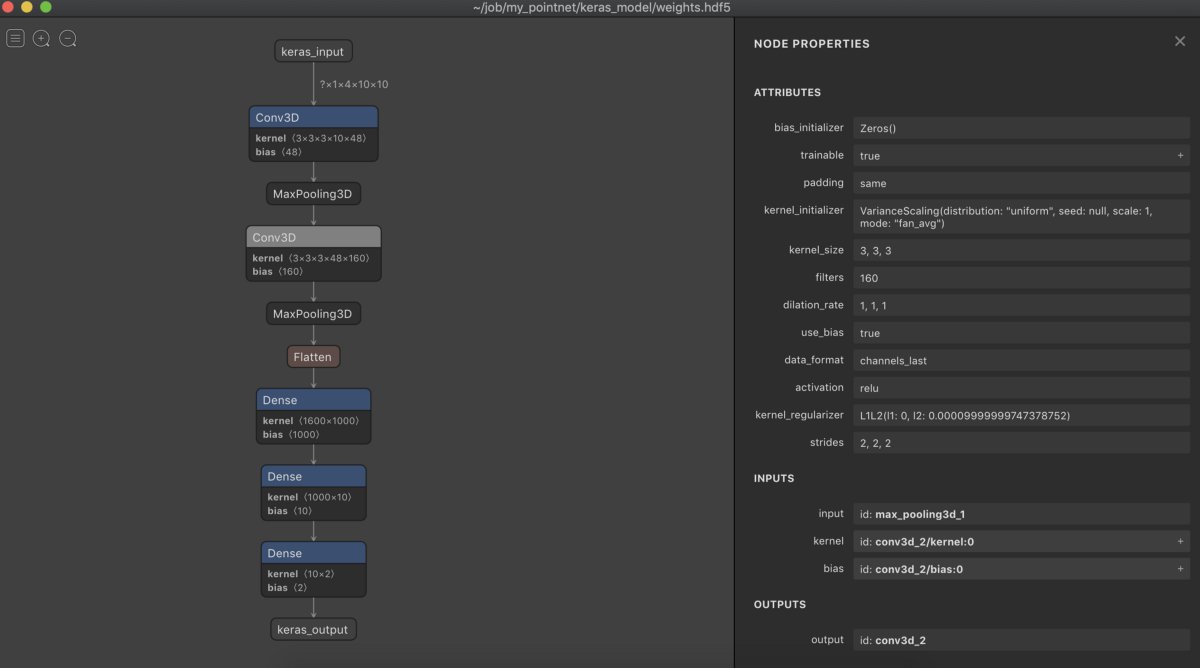The image size is (1200, 668).
Task: Select the first Conv3D node
Action: [x=313, y=117]
